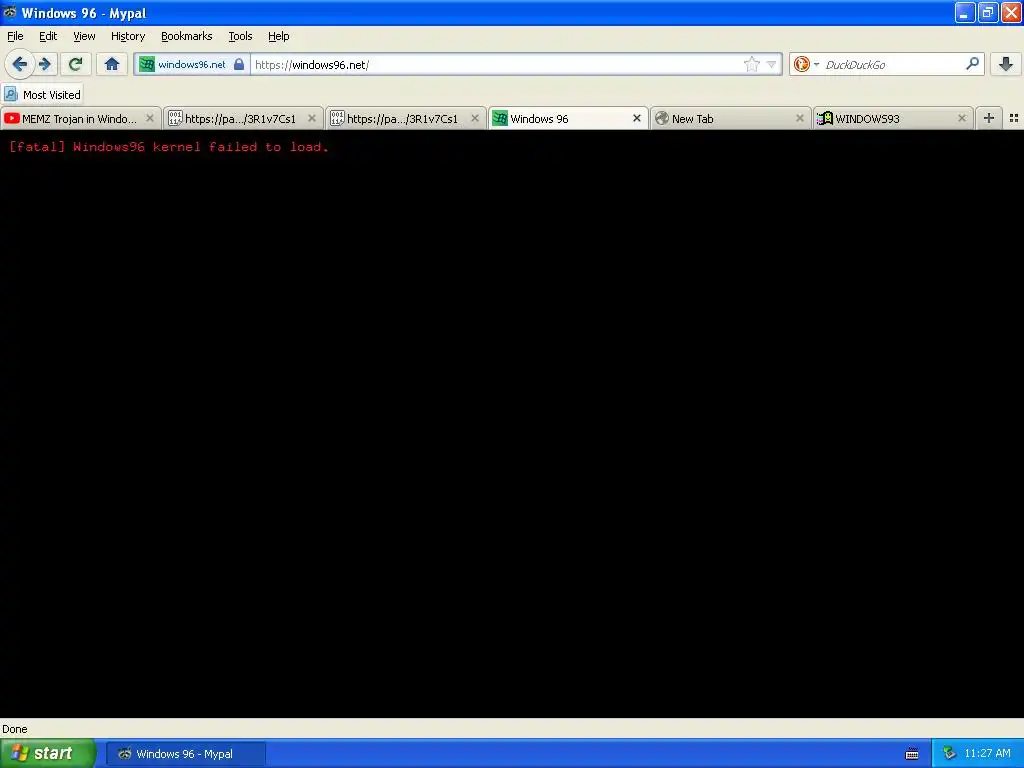Minimize the Mypal browser window
Image resolution: width=1024 pixels, height=768 pixels.
point(965,13)
